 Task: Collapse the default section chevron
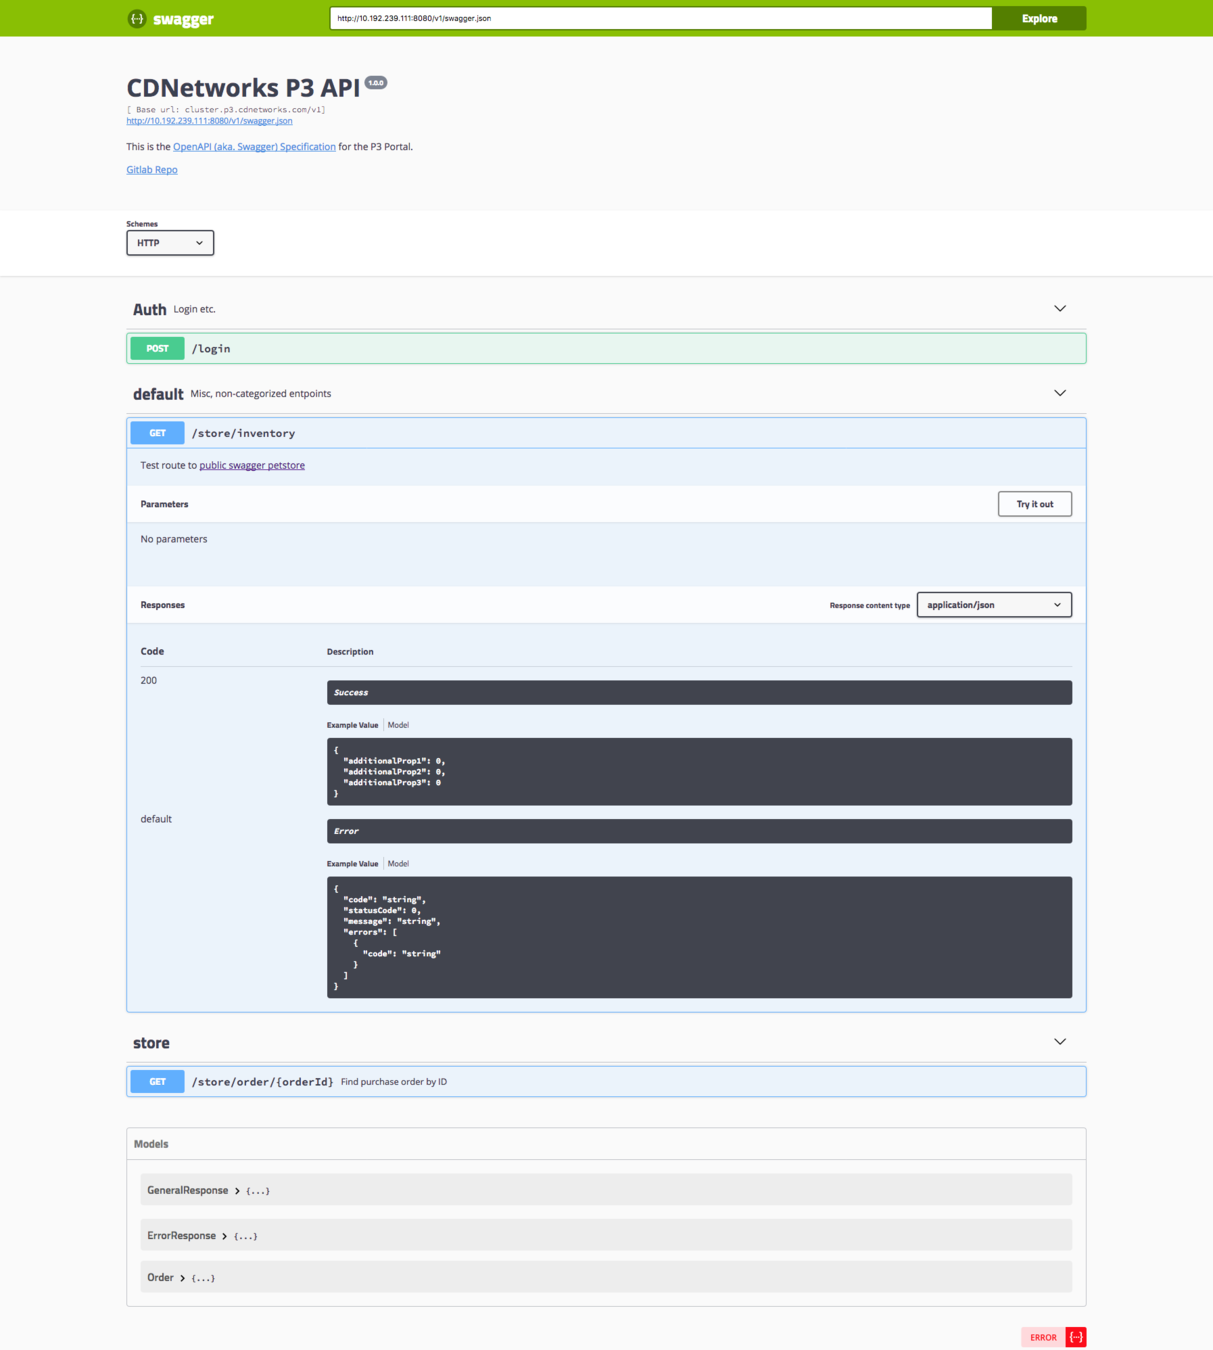pyautogui.click(x=1060, y=393)
